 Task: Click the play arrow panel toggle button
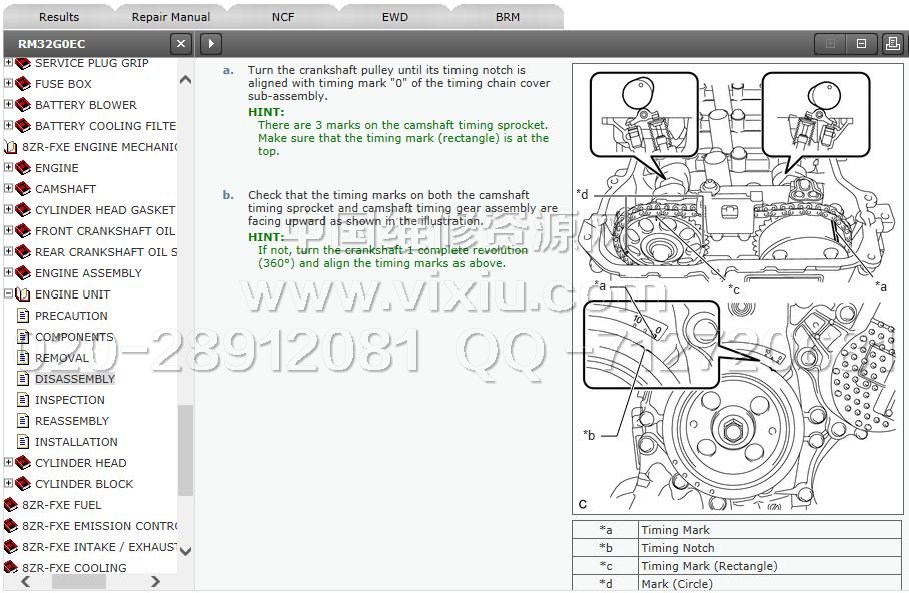point(210,43)
